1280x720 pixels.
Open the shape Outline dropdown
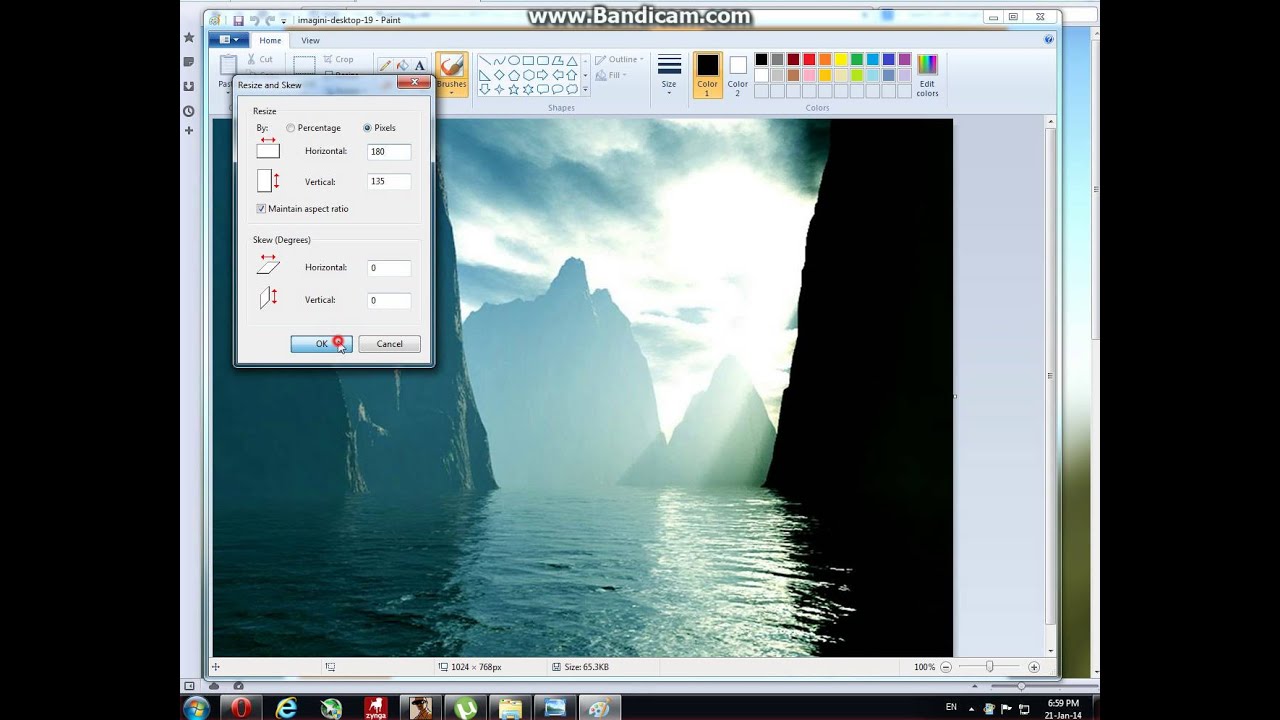coord(619,60)
